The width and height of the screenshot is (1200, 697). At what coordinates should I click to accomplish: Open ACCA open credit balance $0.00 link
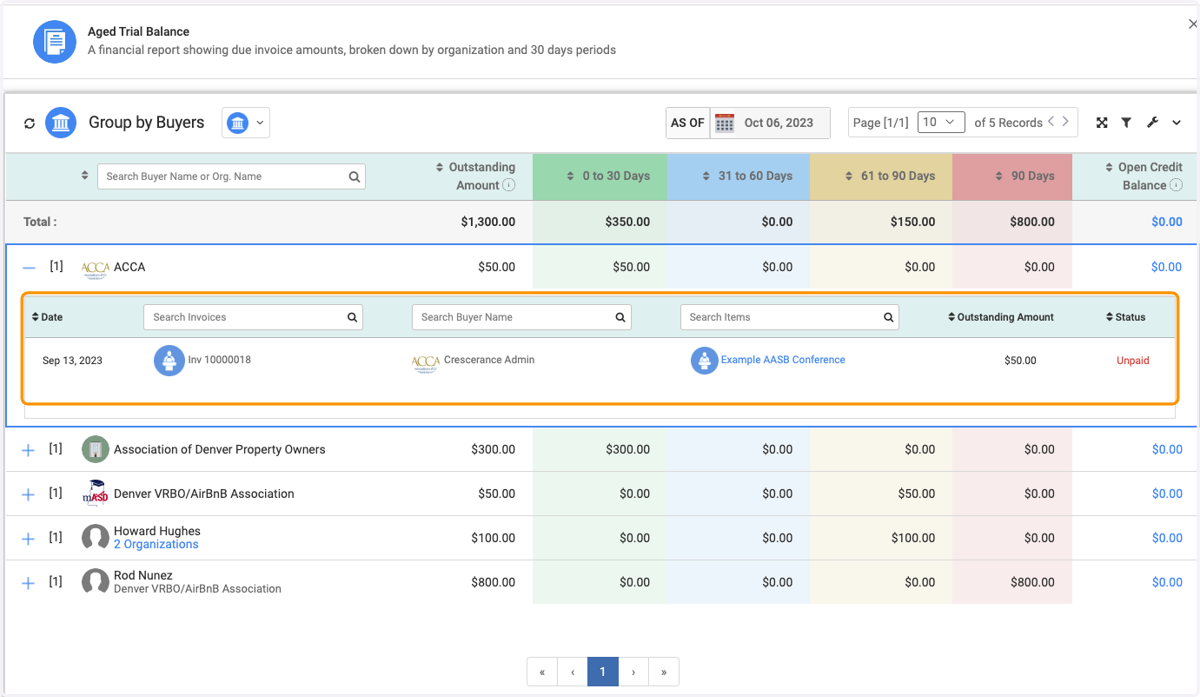tap(1166, 267)
